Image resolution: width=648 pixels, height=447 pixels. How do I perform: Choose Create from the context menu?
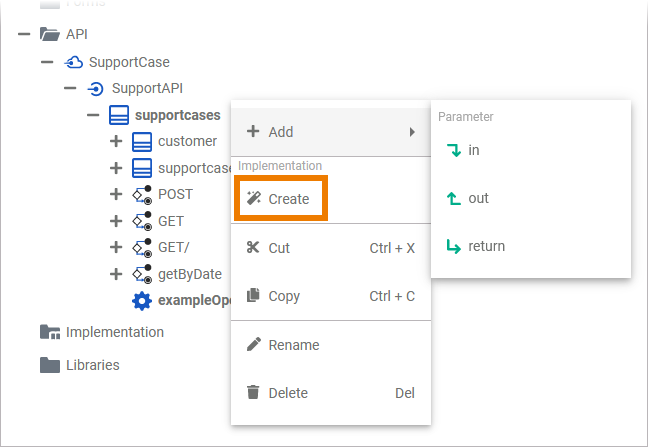pos(280,199)
